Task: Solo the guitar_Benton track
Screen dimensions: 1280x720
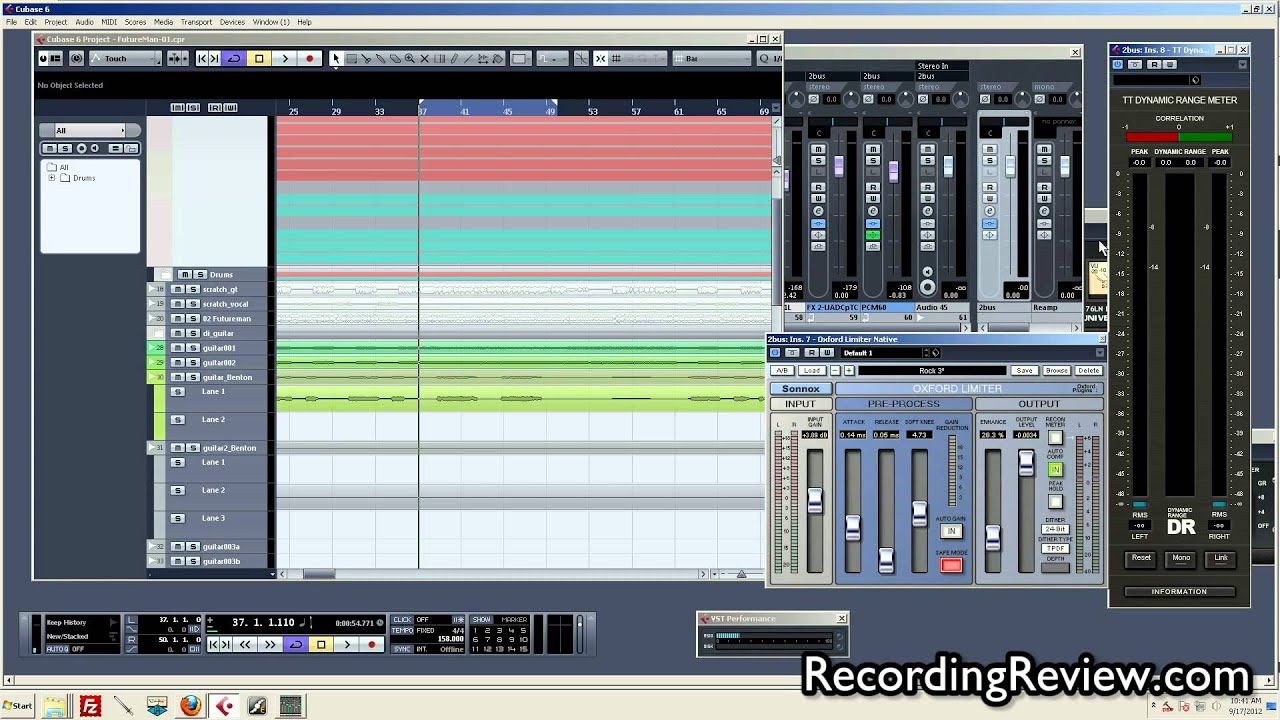Action: pos(193,377)
